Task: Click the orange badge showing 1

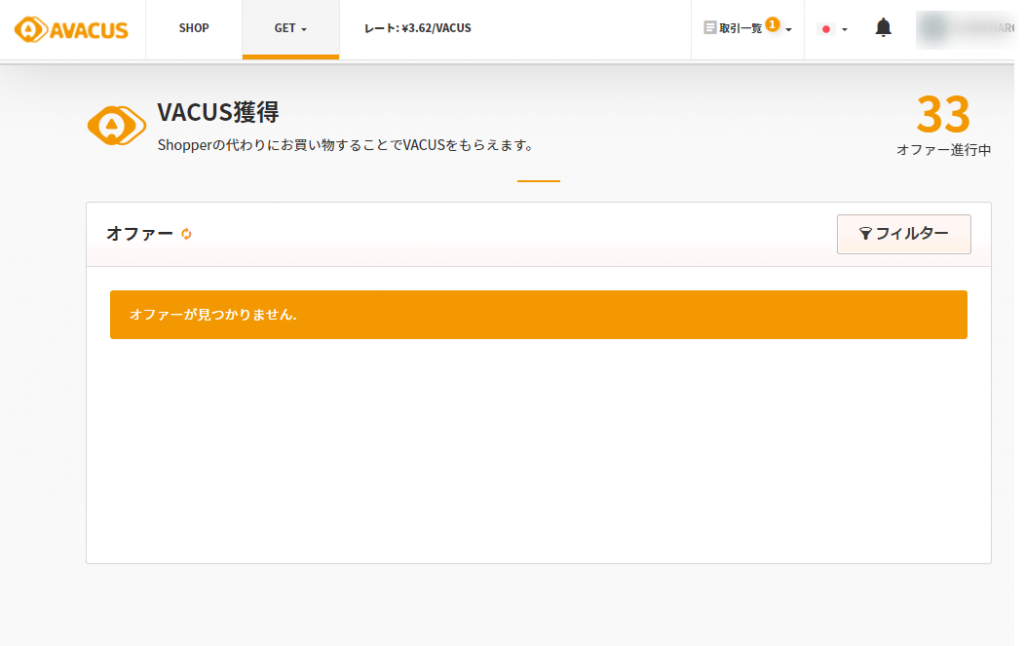Action: pos(772,24)
